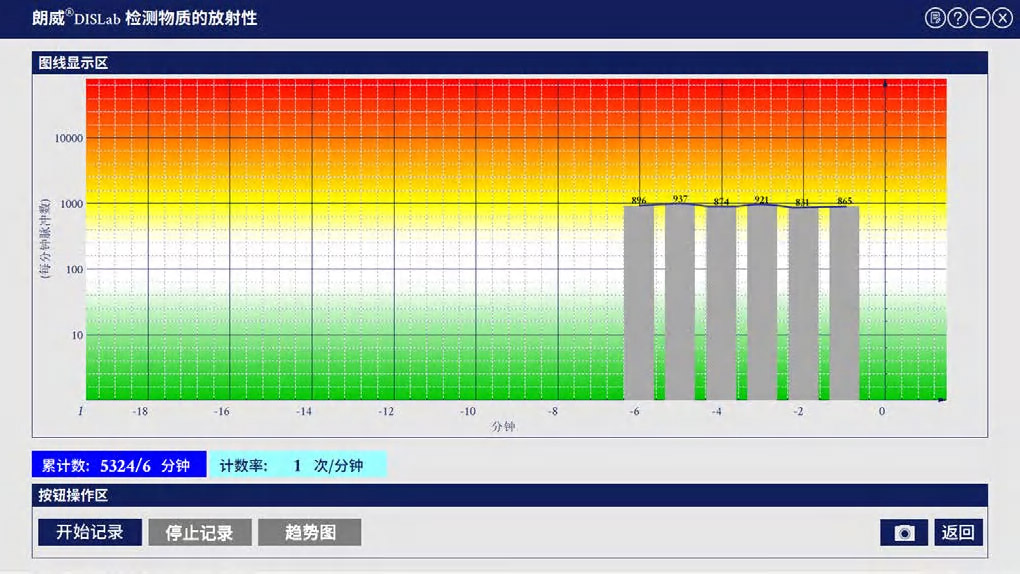Click the bar labeled 831
Viewport: 1020px width, 574px height.
pyautogui.click(x=803, y=304)
